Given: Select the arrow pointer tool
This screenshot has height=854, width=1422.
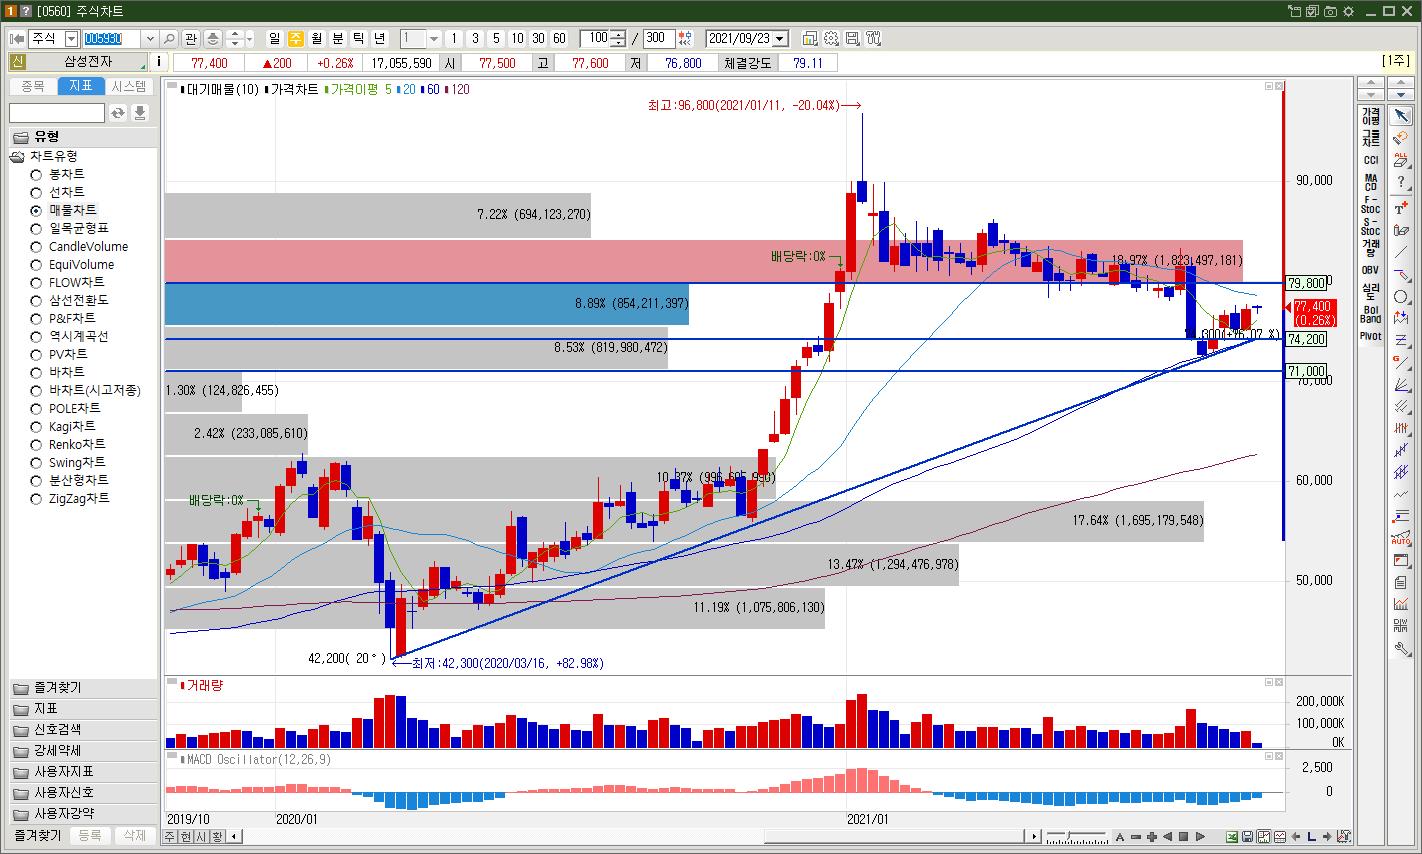Looking at the screenshot, I should click(x=1401, y=116).
